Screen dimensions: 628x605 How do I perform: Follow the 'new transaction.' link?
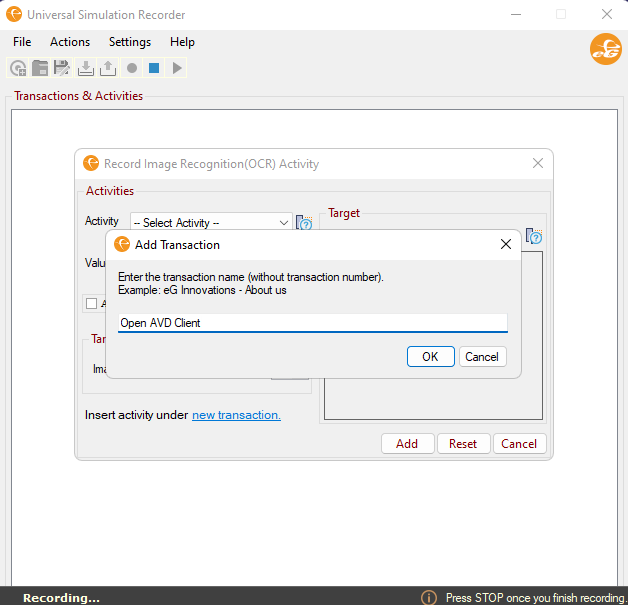coord(236,415)
